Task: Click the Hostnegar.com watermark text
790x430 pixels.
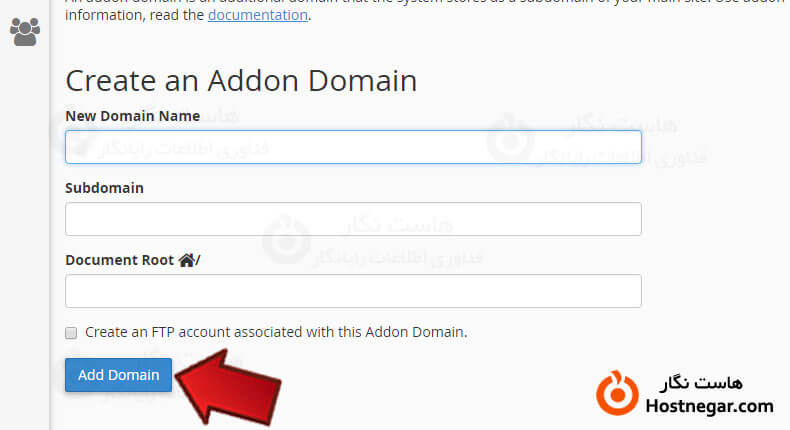Action: [709, 406]
